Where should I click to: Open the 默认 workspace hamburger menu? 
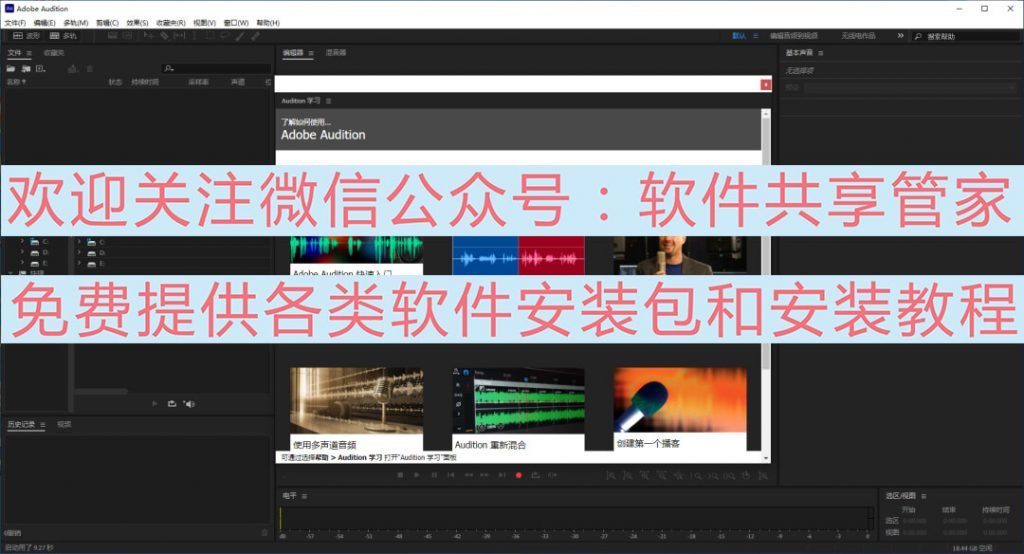756,36
